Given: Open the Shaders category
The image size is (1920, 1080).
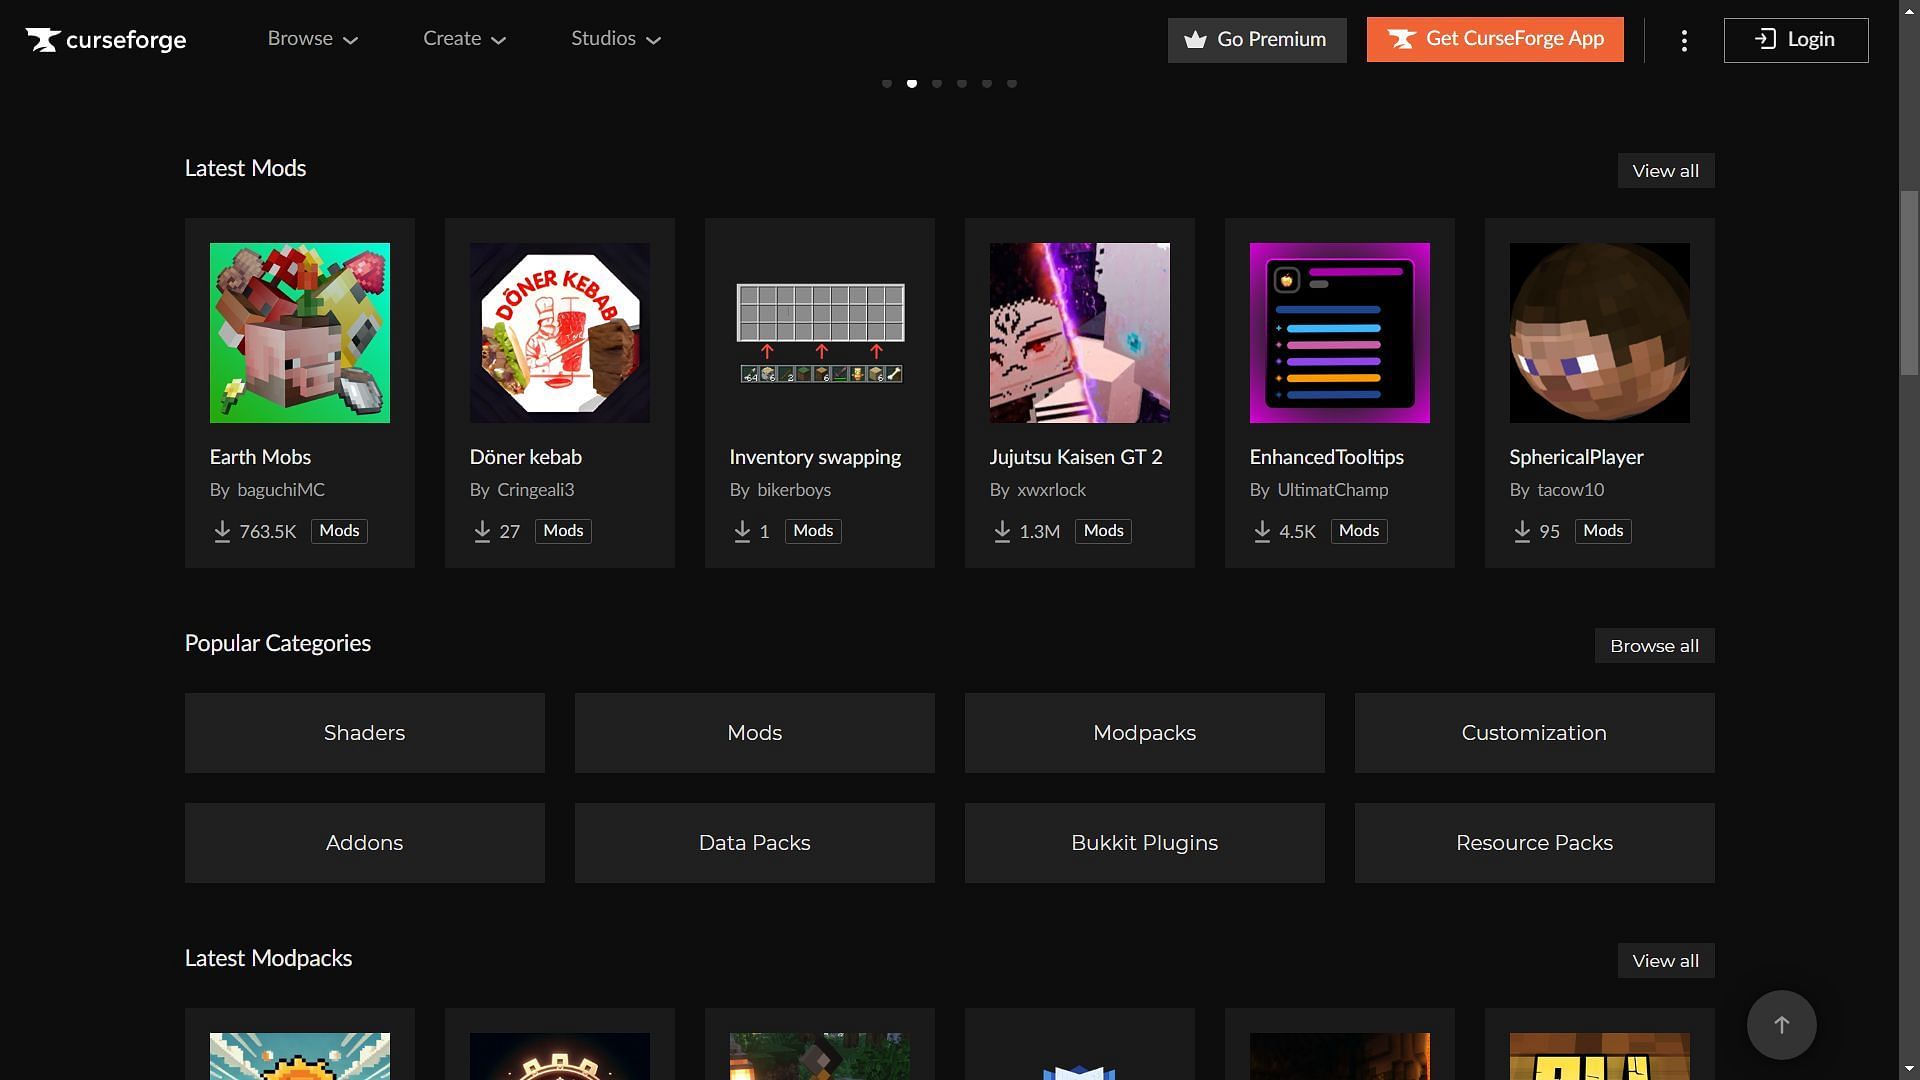Looking at the screenshot, I should pos(364,732).
